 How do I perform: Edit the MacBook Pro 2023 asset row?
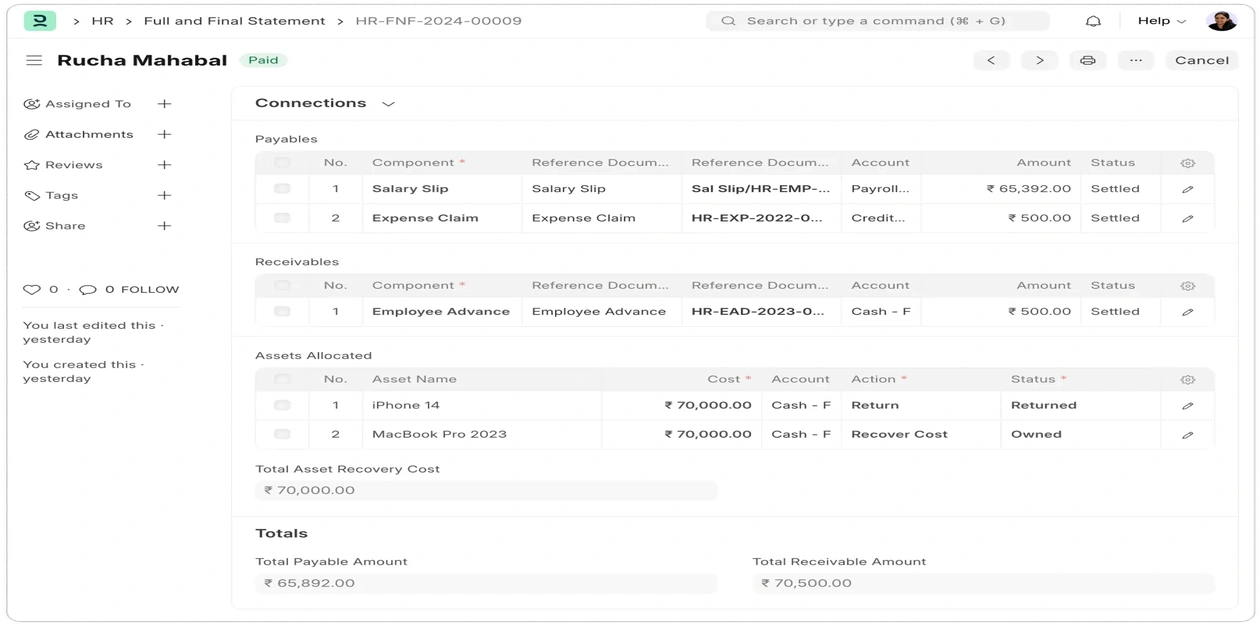click(1187, 435)
